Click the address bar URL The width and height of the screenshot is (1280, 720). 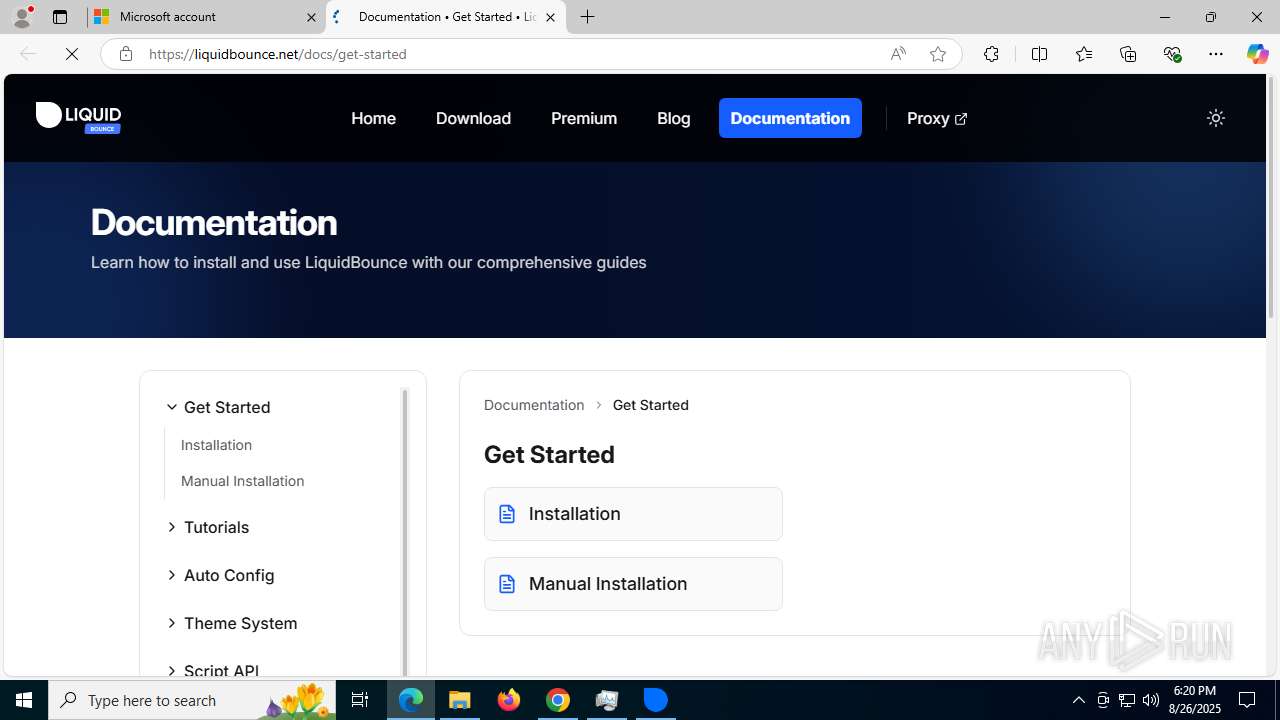[277, 54]
